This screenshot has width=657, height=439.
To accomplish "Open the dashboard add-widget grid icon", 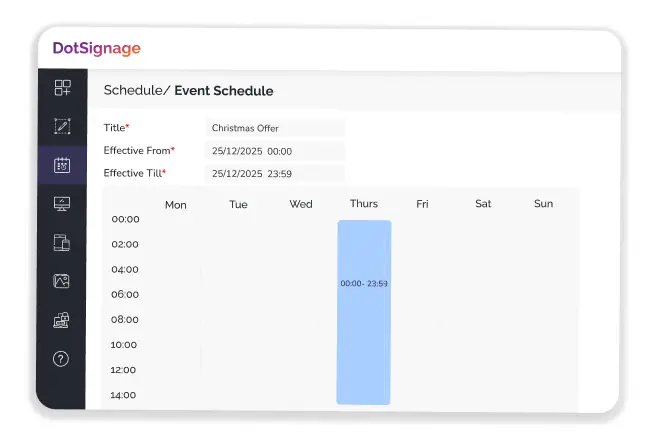I will click(x=62, y=88).
